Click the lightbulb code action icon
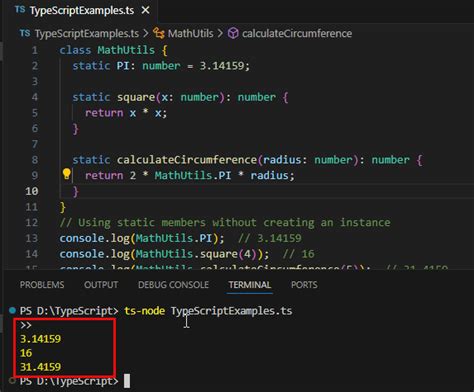Image resolution: width=474 pixels, height=392 pixels. tap(66, 174)
